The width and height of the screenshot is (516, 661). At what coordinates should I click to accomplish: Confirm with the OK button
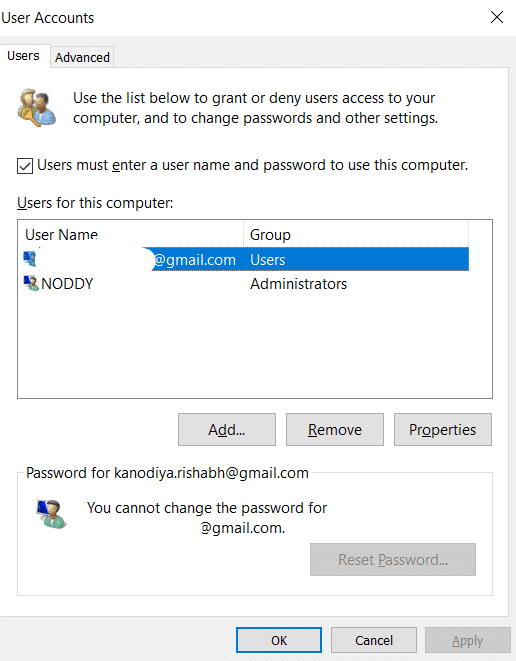(279, 640)
